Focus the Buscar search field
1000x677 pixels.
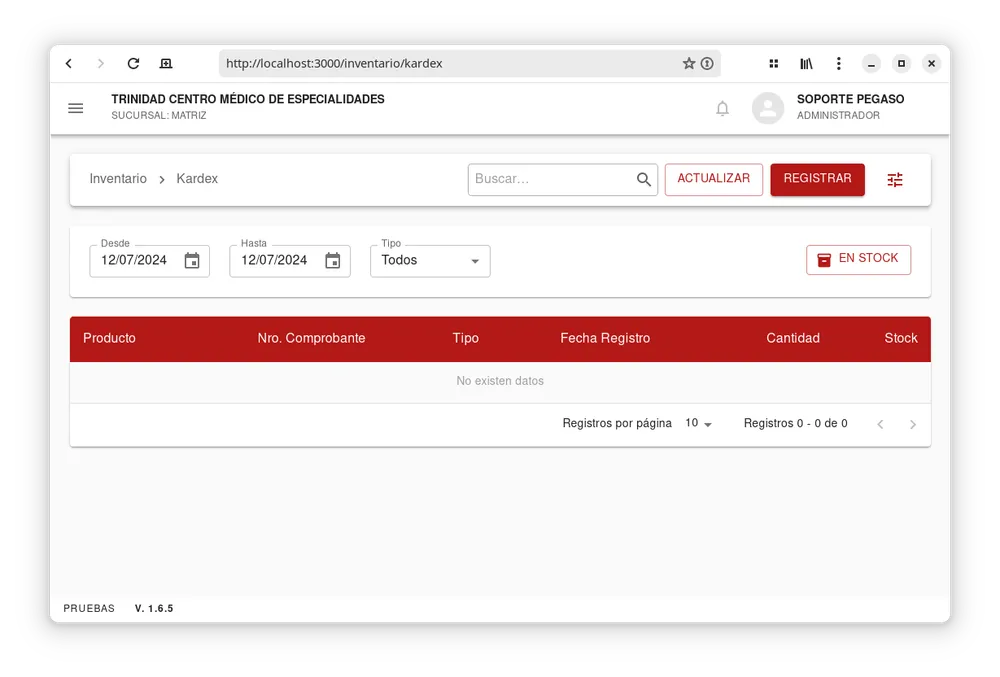coord(562,179)
